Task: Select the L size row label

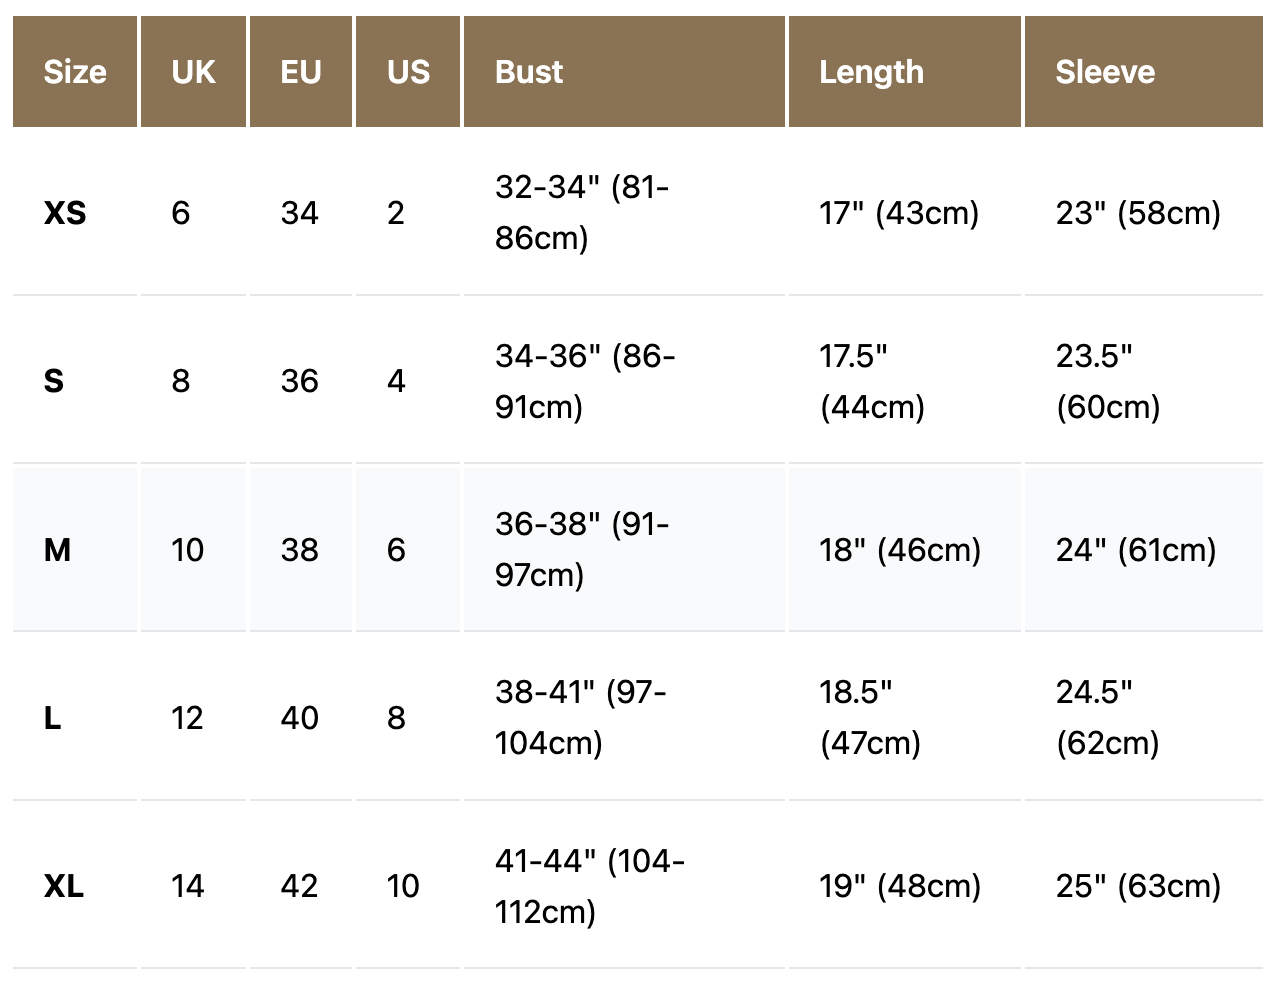Action: tap(53, 717)
